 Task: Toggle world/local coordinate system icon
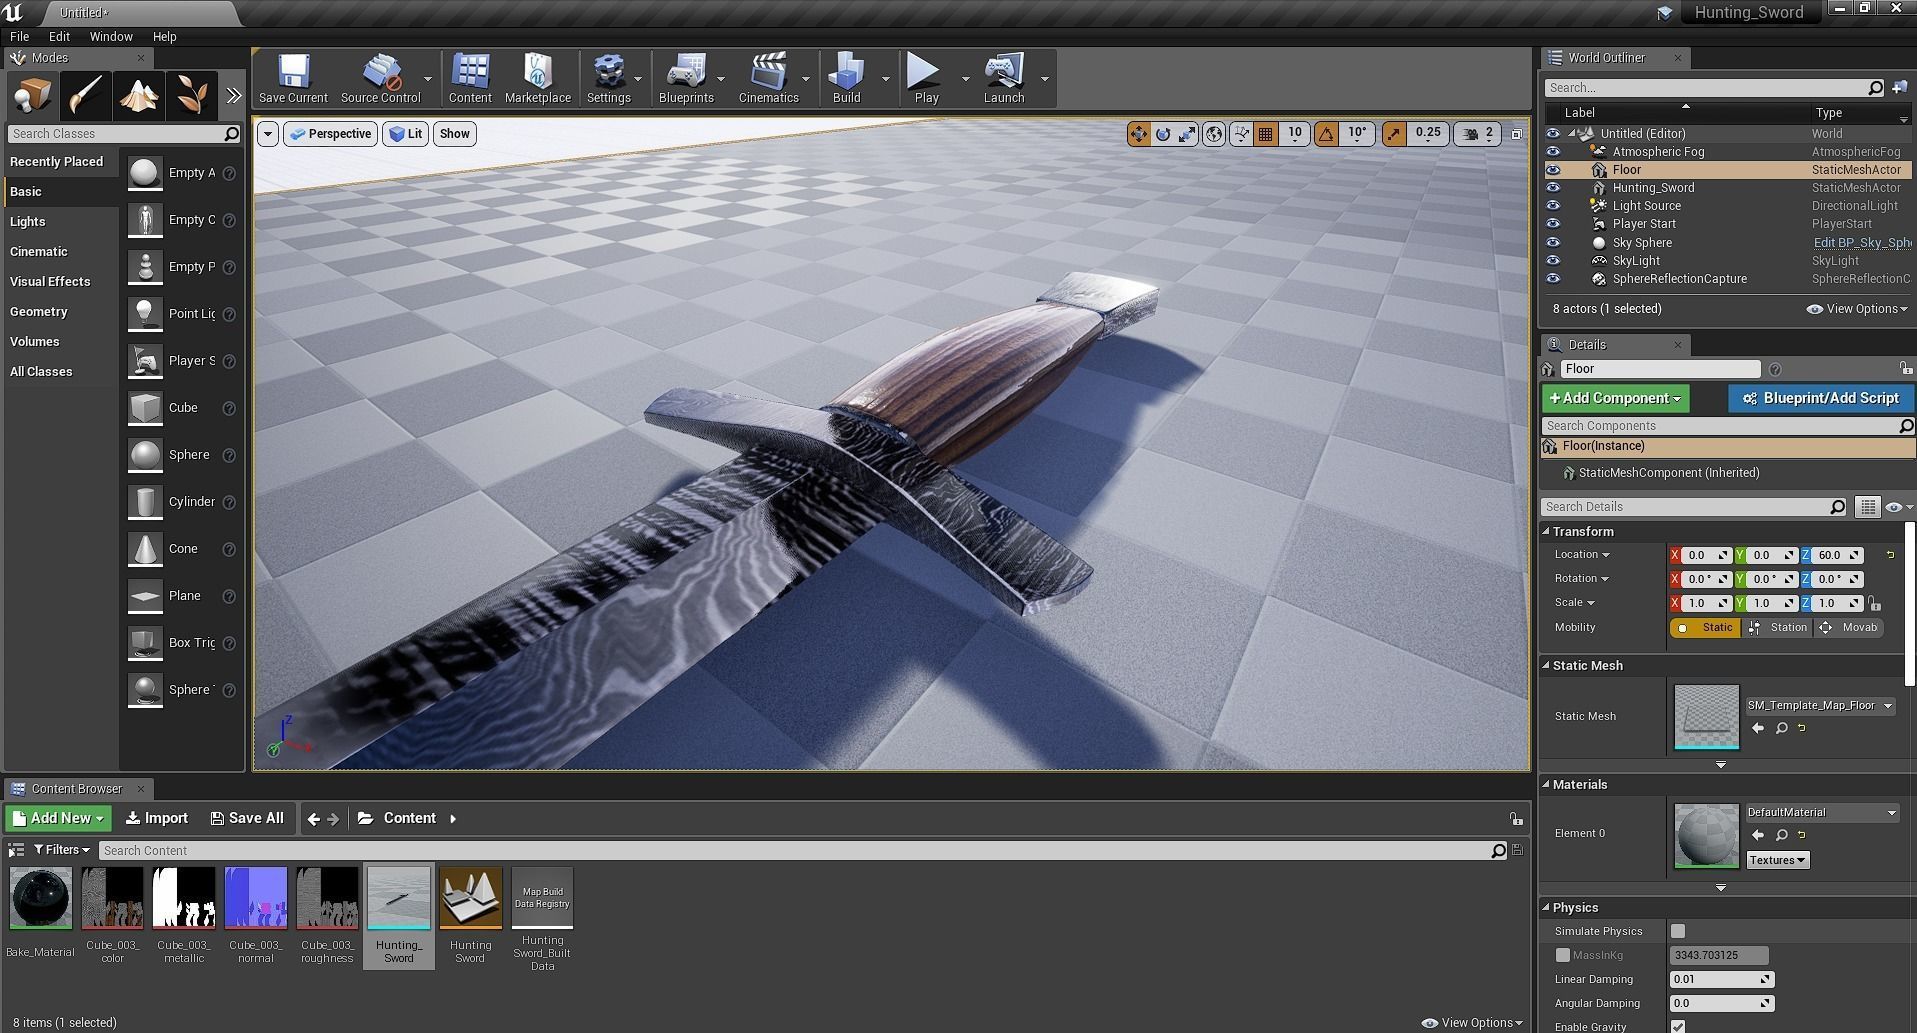[1213, 133]
